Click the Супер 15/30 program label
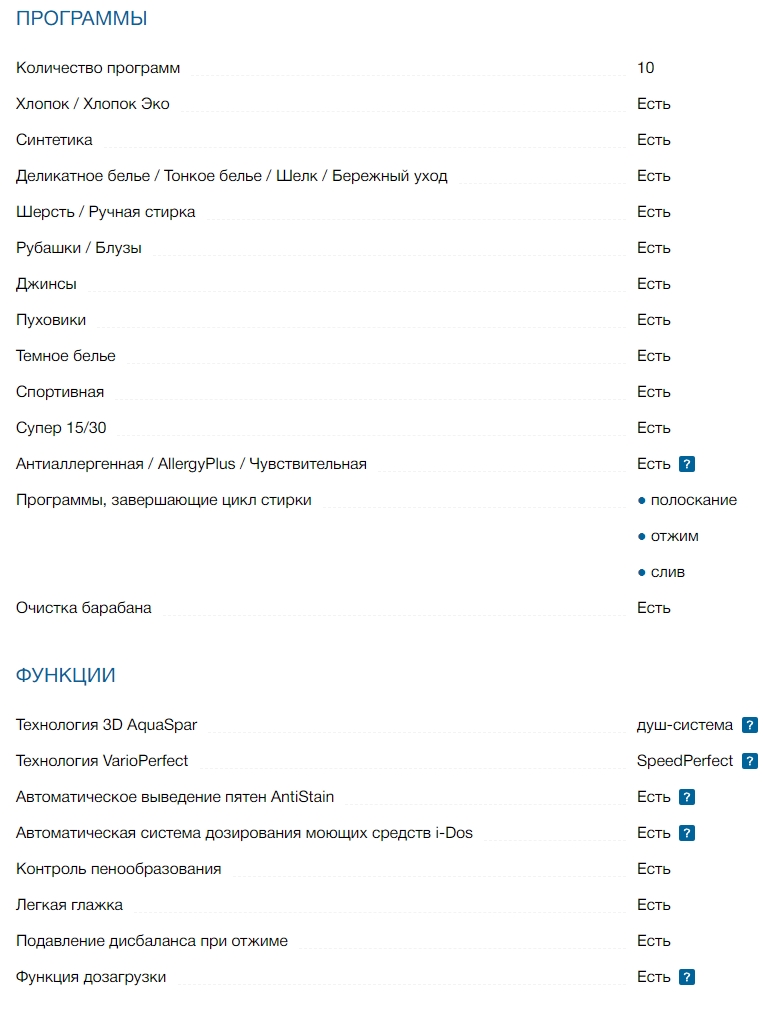This screenshot has height=1010, width=763. 61,428
